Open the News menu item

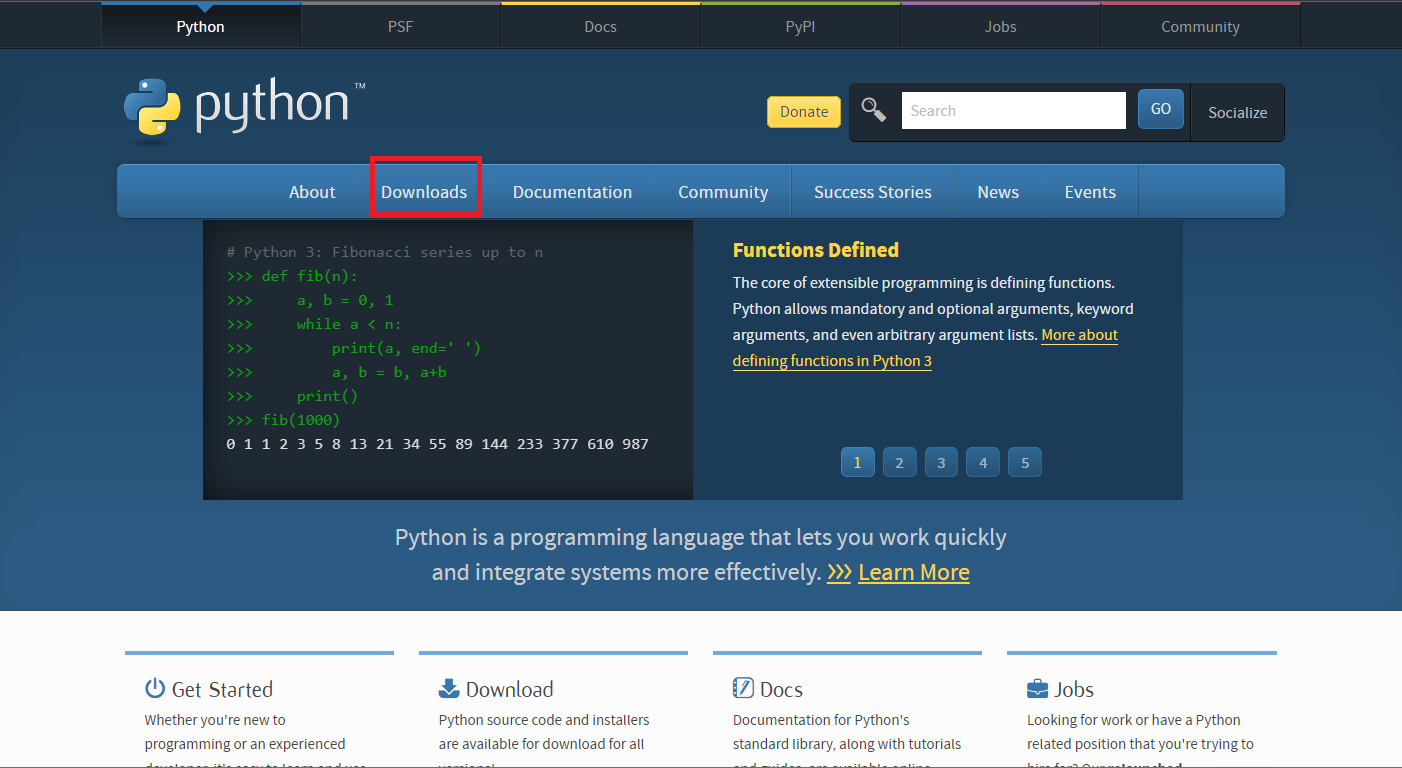998,192
